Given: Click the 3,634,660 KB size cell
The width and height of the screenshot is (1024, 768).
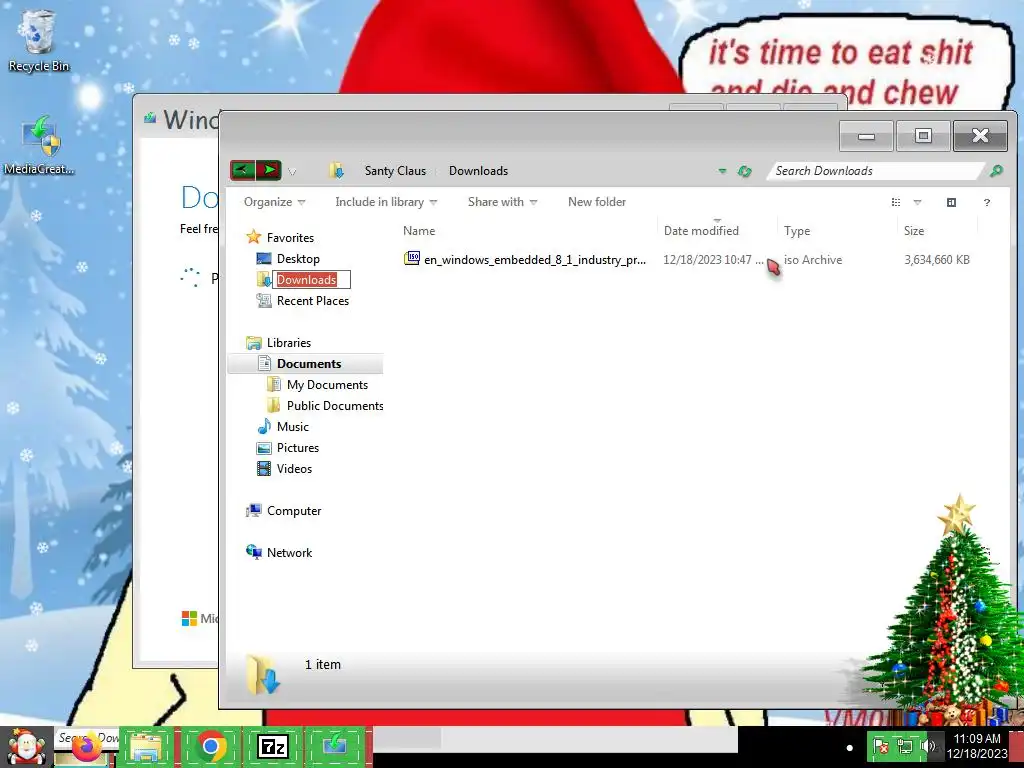Looking at the screenshot, I should tap(936, 260).
